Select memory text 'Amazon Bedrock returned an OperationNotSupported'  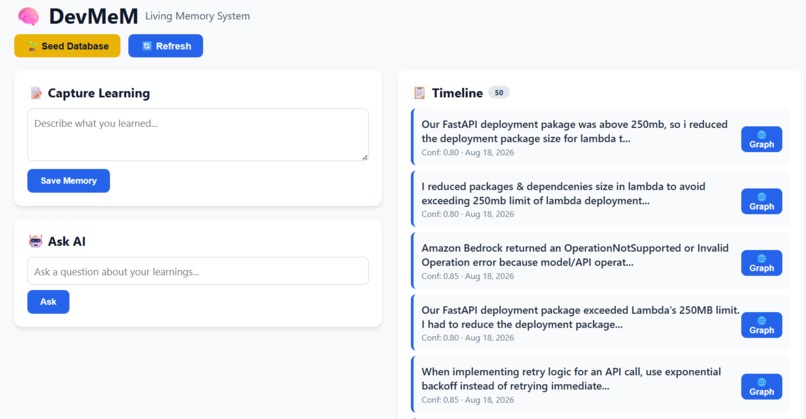[x=575, y=255]
